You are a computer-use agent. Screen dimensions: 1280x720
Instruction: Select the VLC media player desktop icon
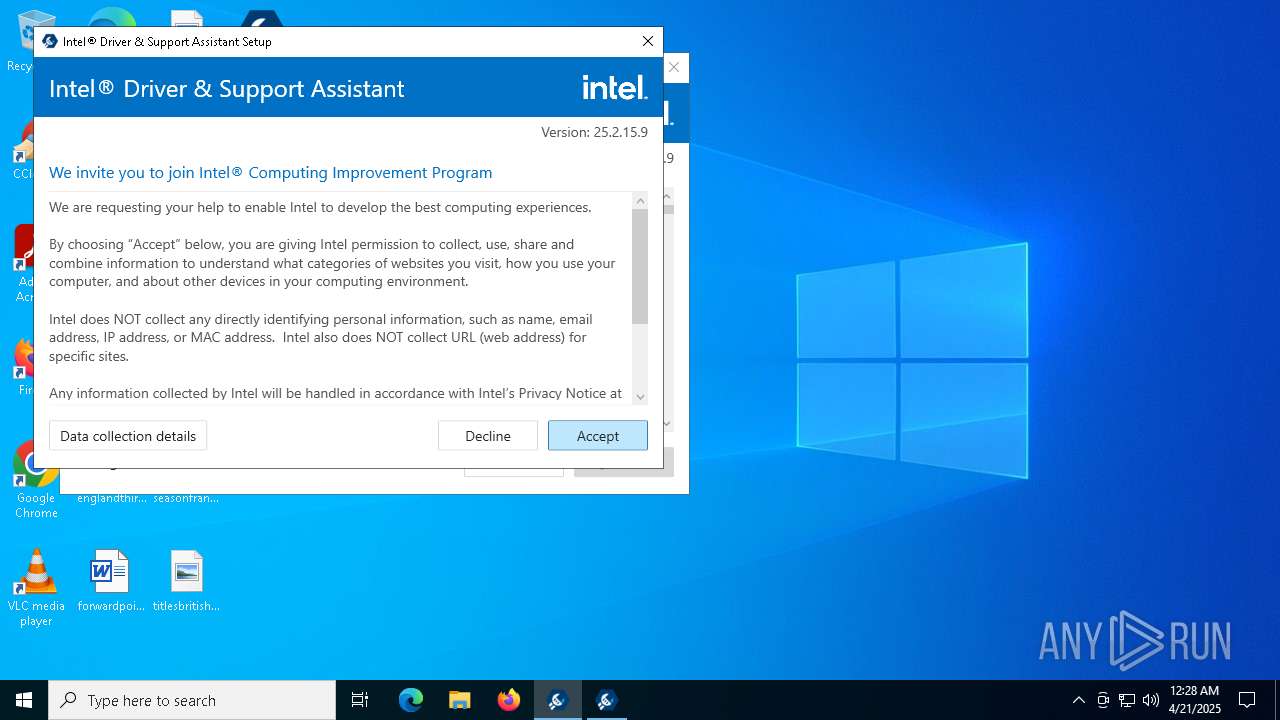(36, 588)
